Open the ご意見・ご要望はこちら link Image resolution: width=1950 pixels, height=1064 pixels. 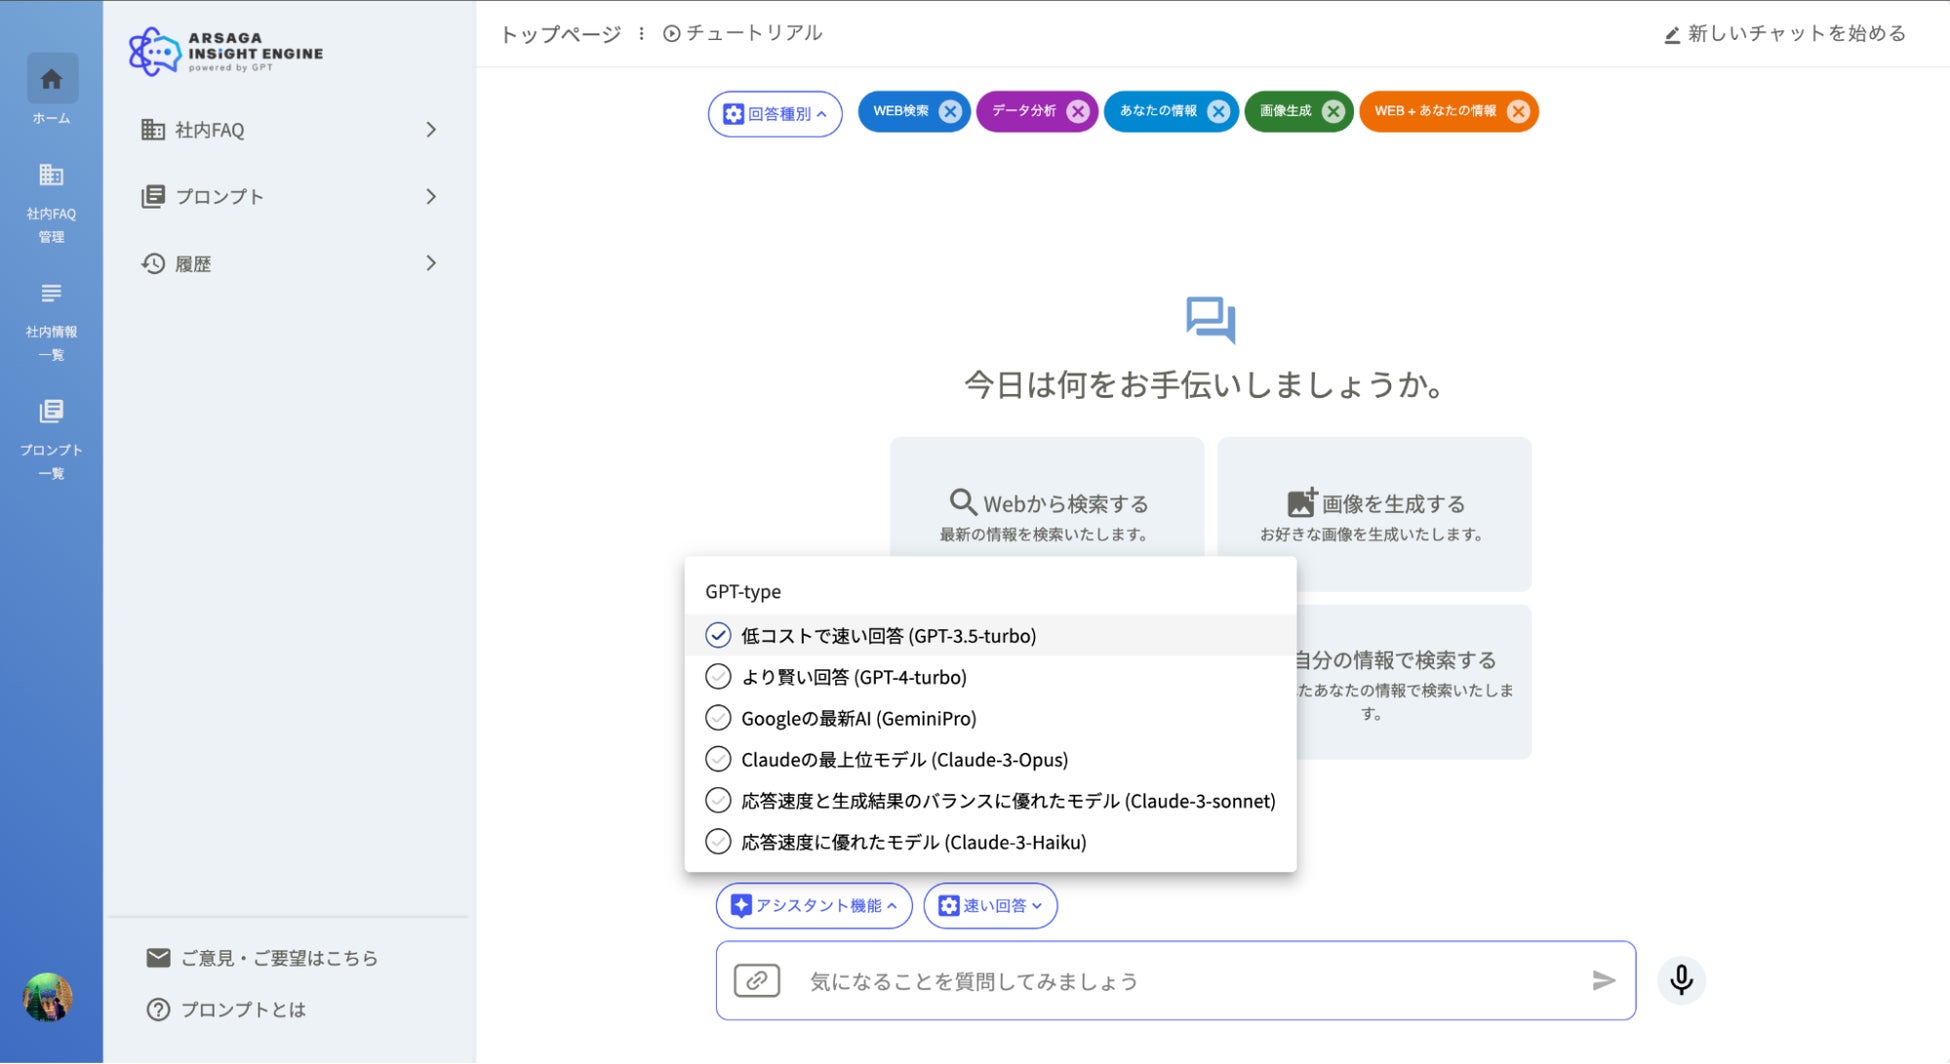tap(262, 958)
